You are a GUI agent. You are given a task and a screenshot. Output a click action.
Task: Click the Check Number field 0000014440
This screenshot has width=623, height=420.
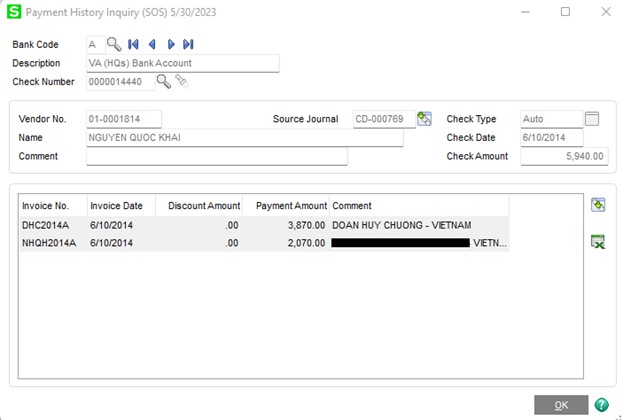point(121,82)
